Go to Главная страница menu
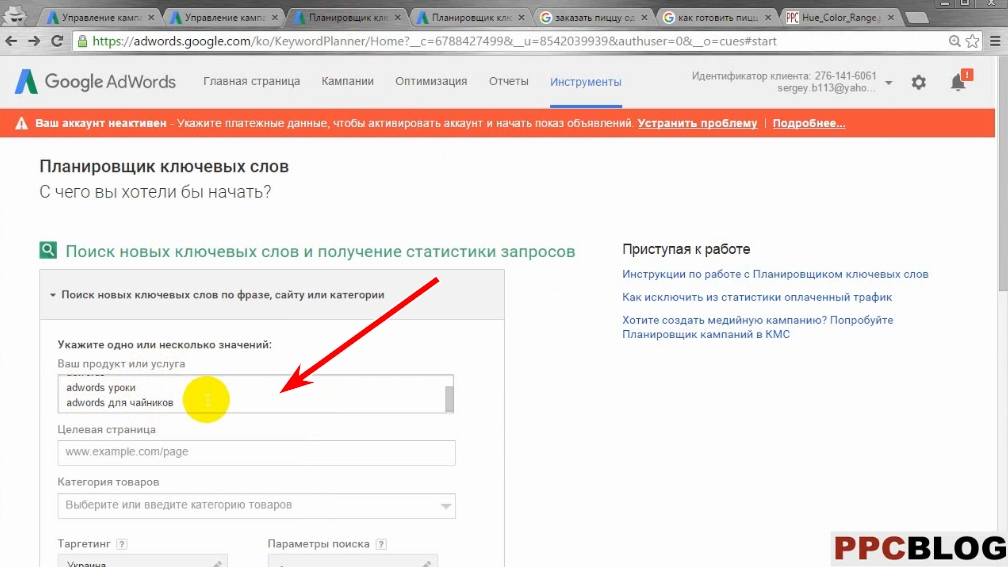1008x567 pixels. tap(251, 82)
